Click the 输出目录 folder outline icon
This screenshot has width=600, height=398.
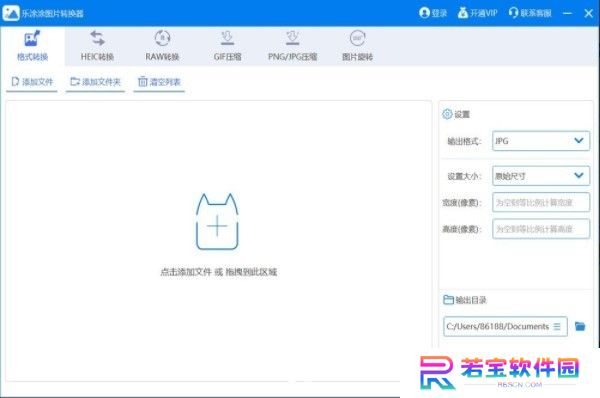coord(448,300)
